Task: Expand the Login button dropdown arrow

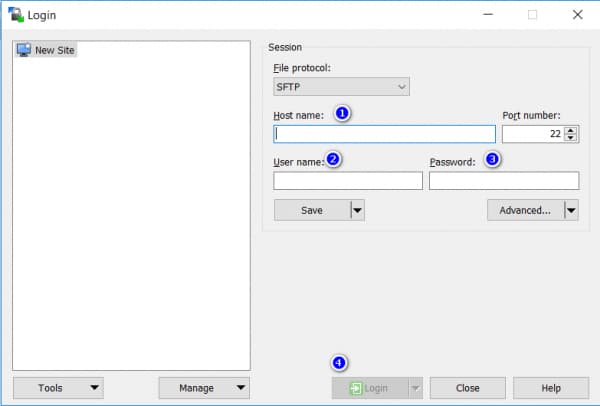Action: tap(416, 388)
